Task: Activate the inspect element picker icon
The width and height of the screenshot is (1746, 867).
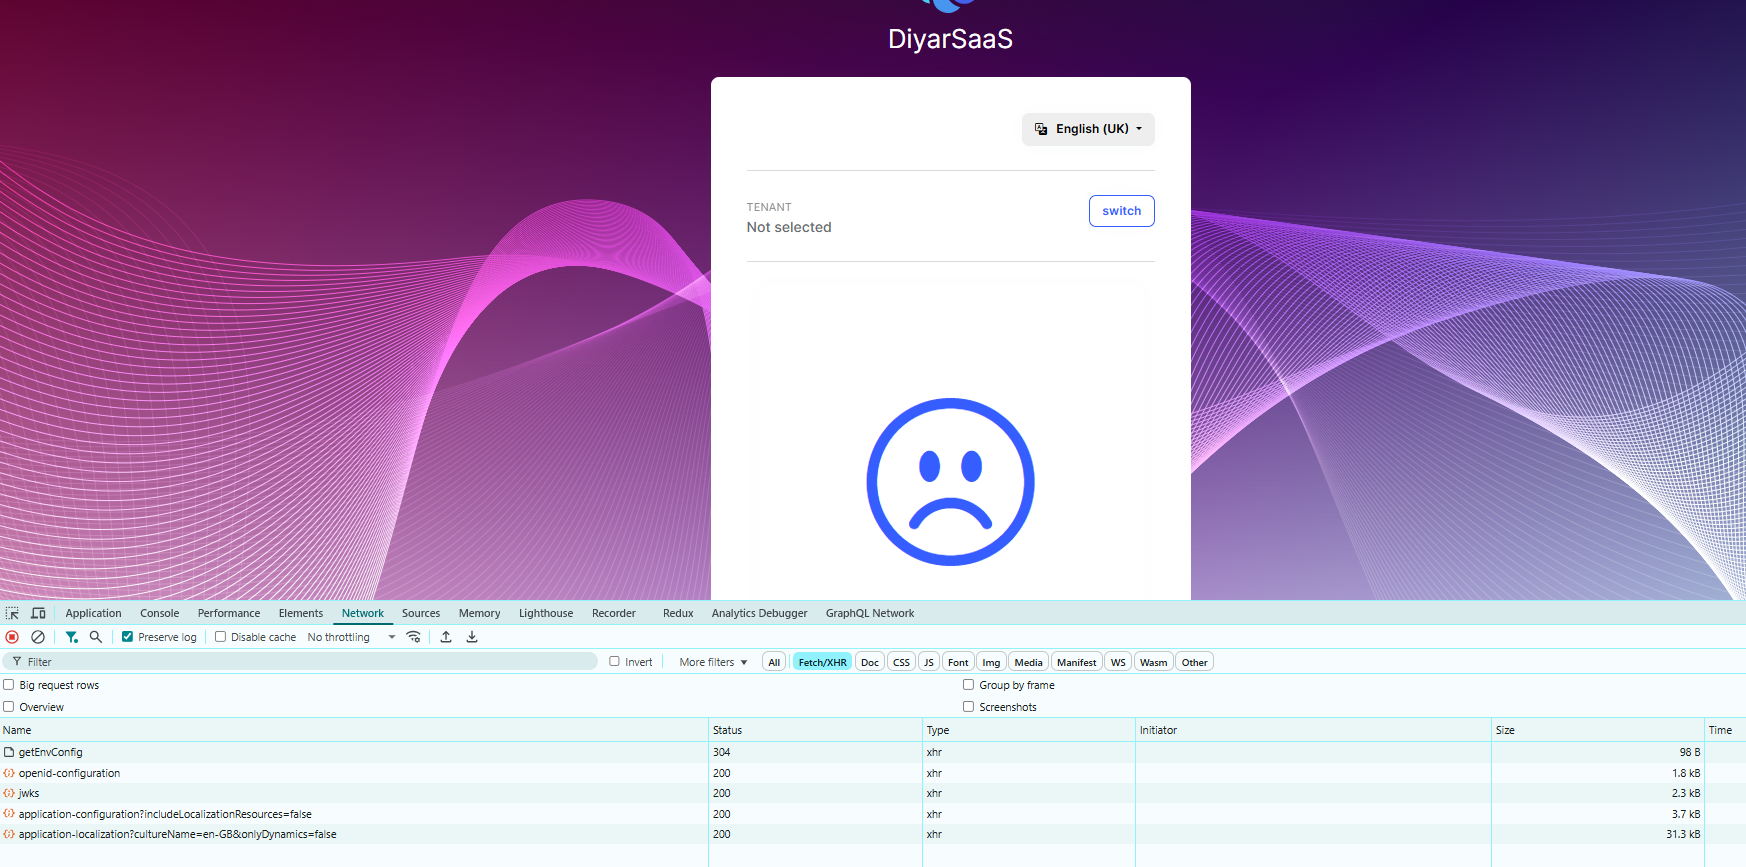Action: pyautogui.click(x=12, y=613)
